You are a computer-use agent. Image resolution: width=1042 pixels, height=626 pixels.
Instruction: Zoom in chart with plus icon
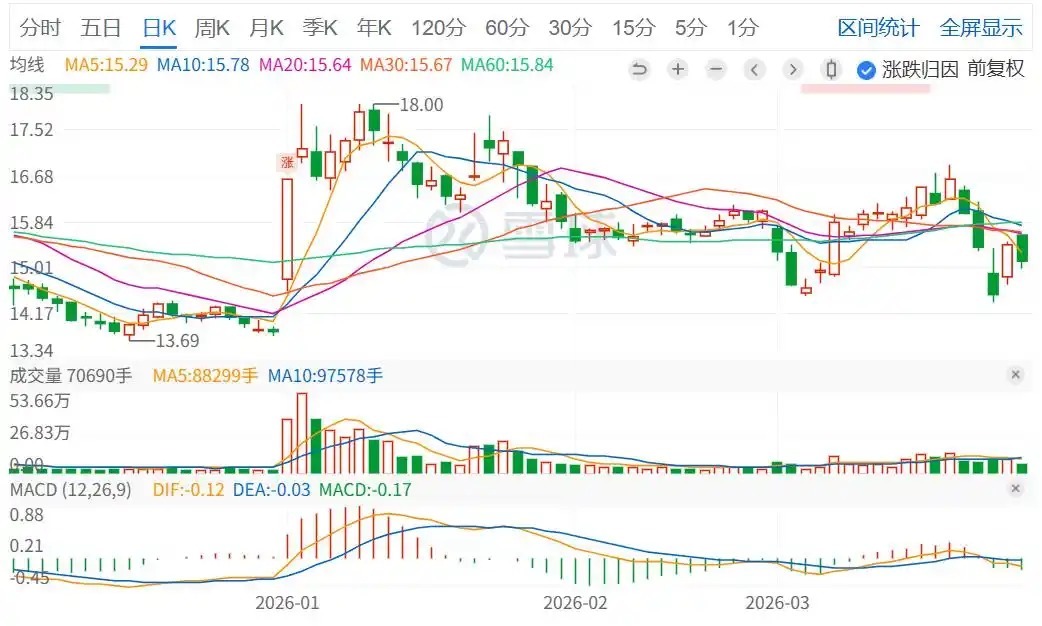pyautogui.click(x=678, y=69)
